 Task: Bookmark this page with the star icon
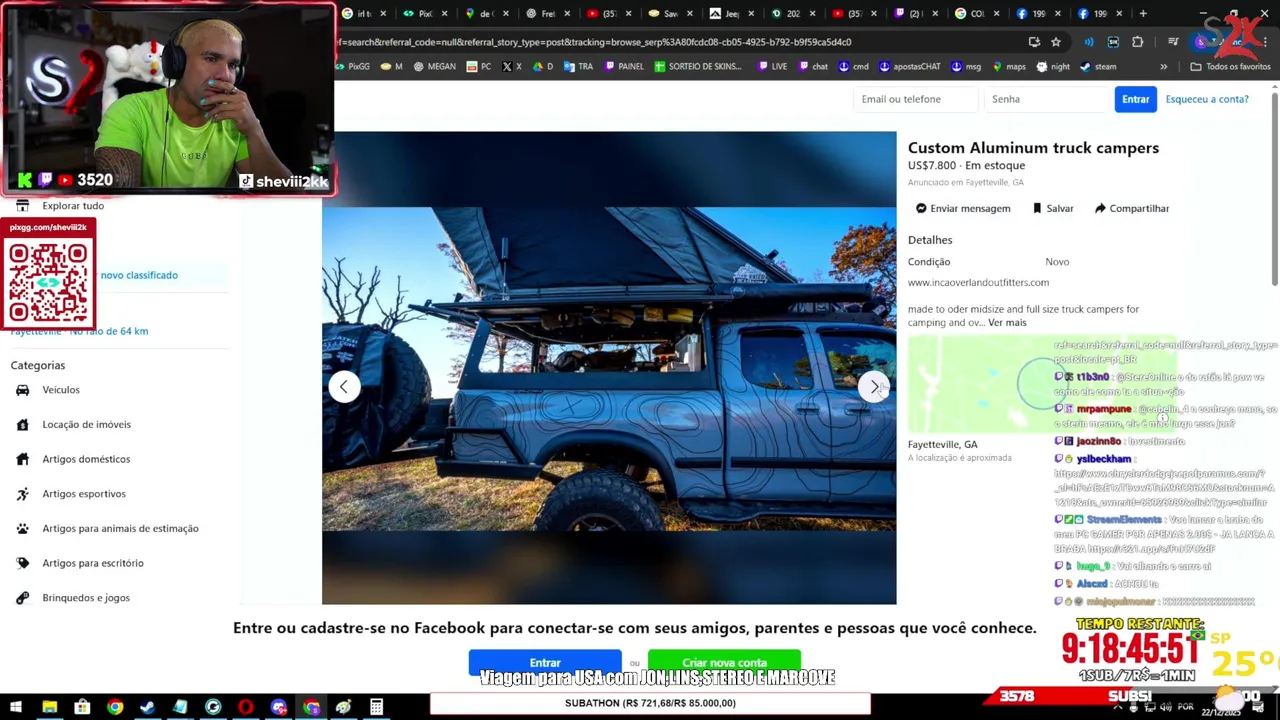tap(1056, 42)
